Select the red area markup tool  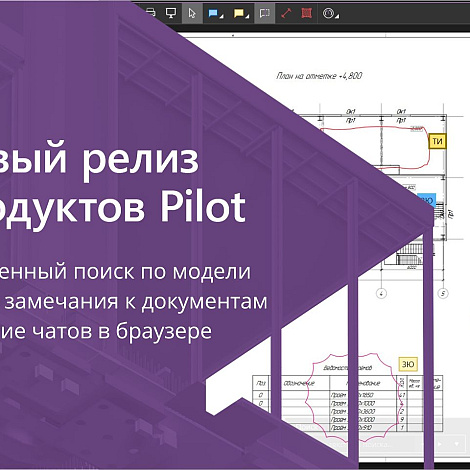[x=306, y=13]
